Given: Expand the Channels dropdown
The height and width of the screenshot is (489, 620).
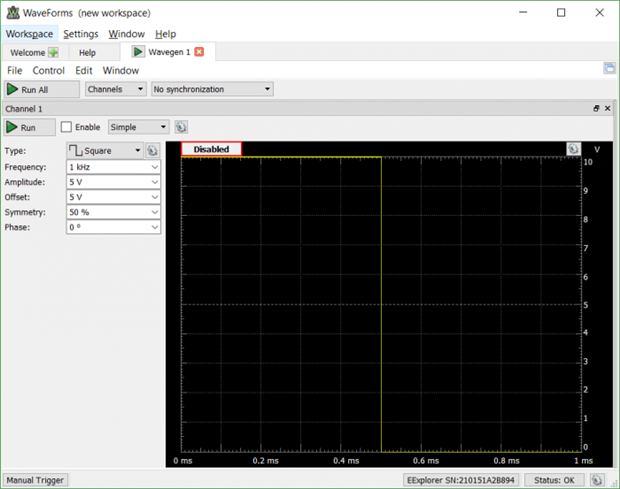Looking at the screenshot, I should [116, 89].
